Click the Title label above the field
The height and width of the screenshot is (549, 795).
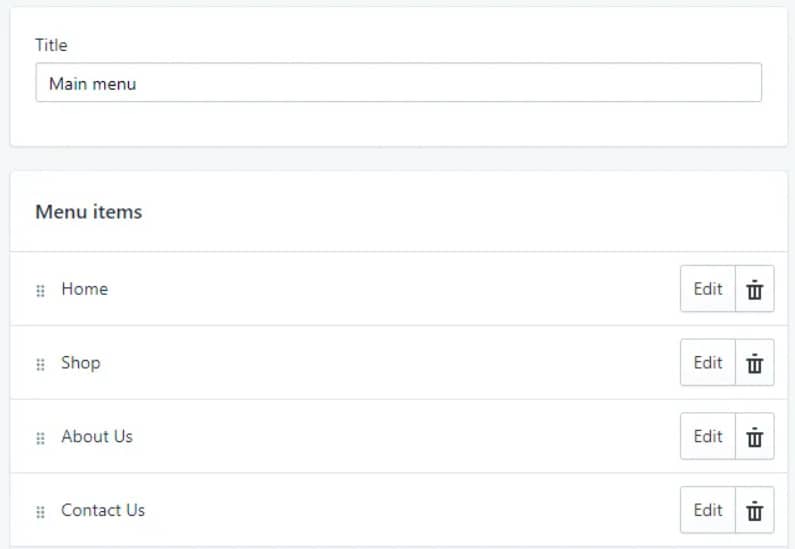51,45
